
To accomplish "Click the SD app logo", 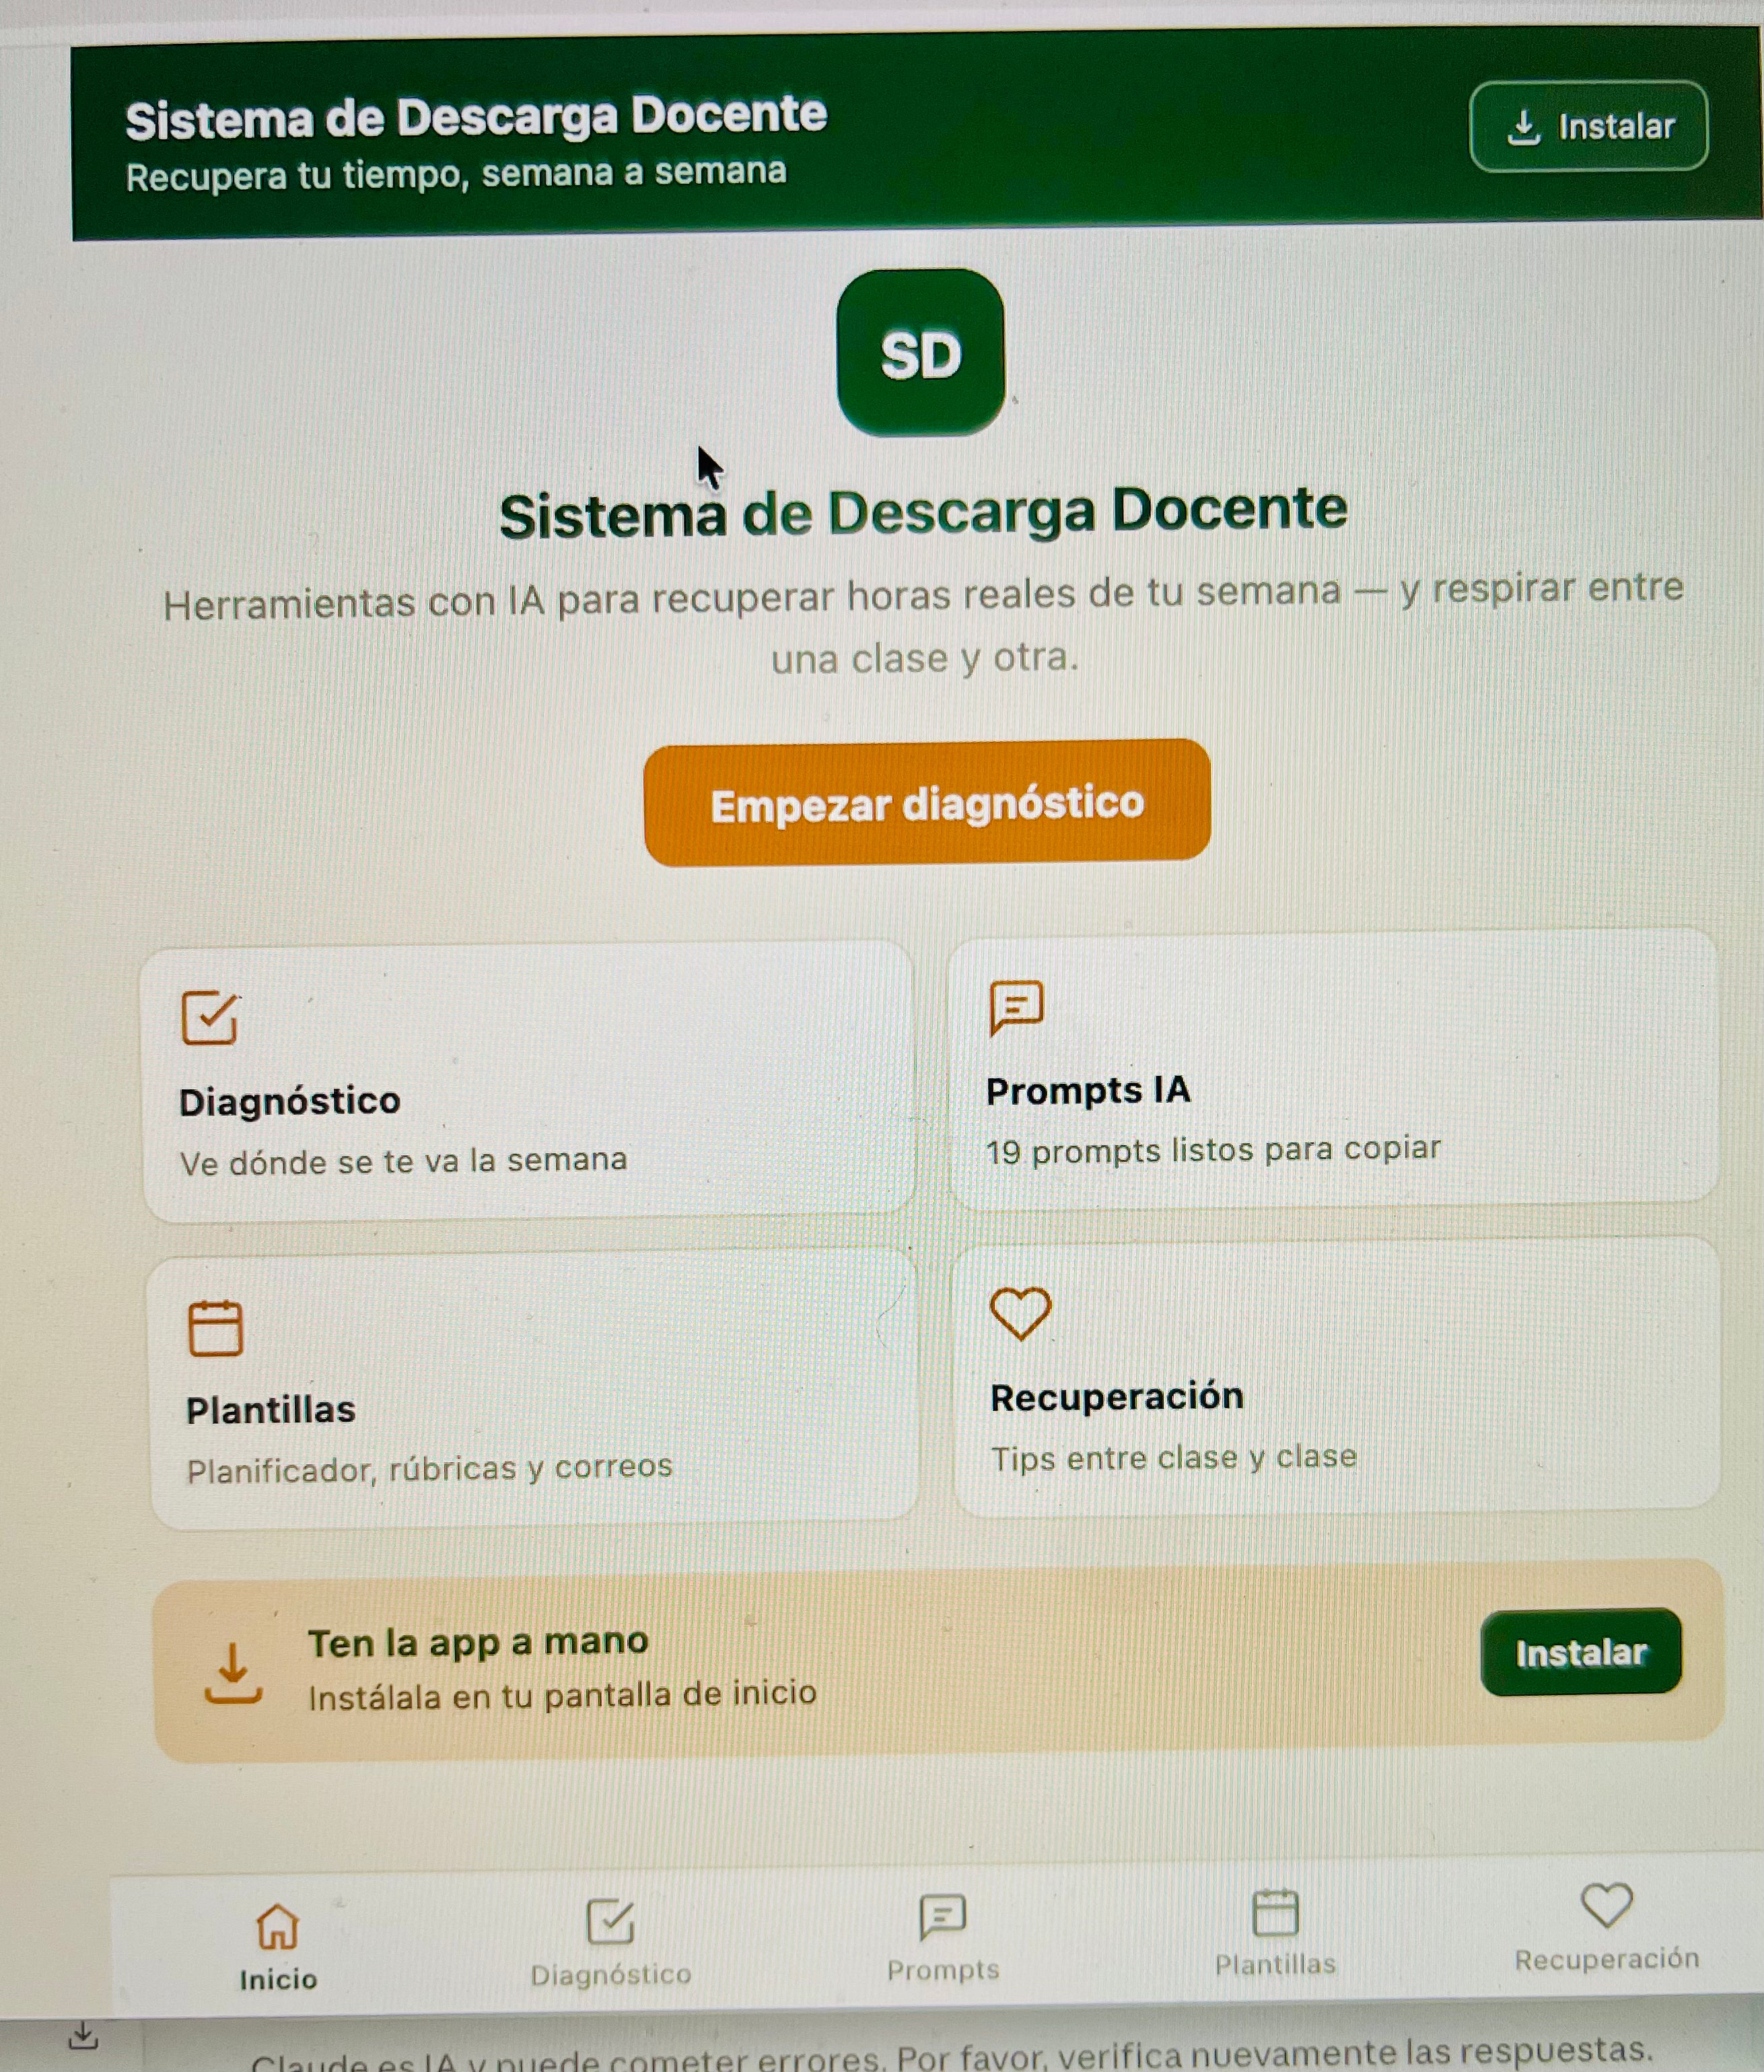I will coord(920,352).
